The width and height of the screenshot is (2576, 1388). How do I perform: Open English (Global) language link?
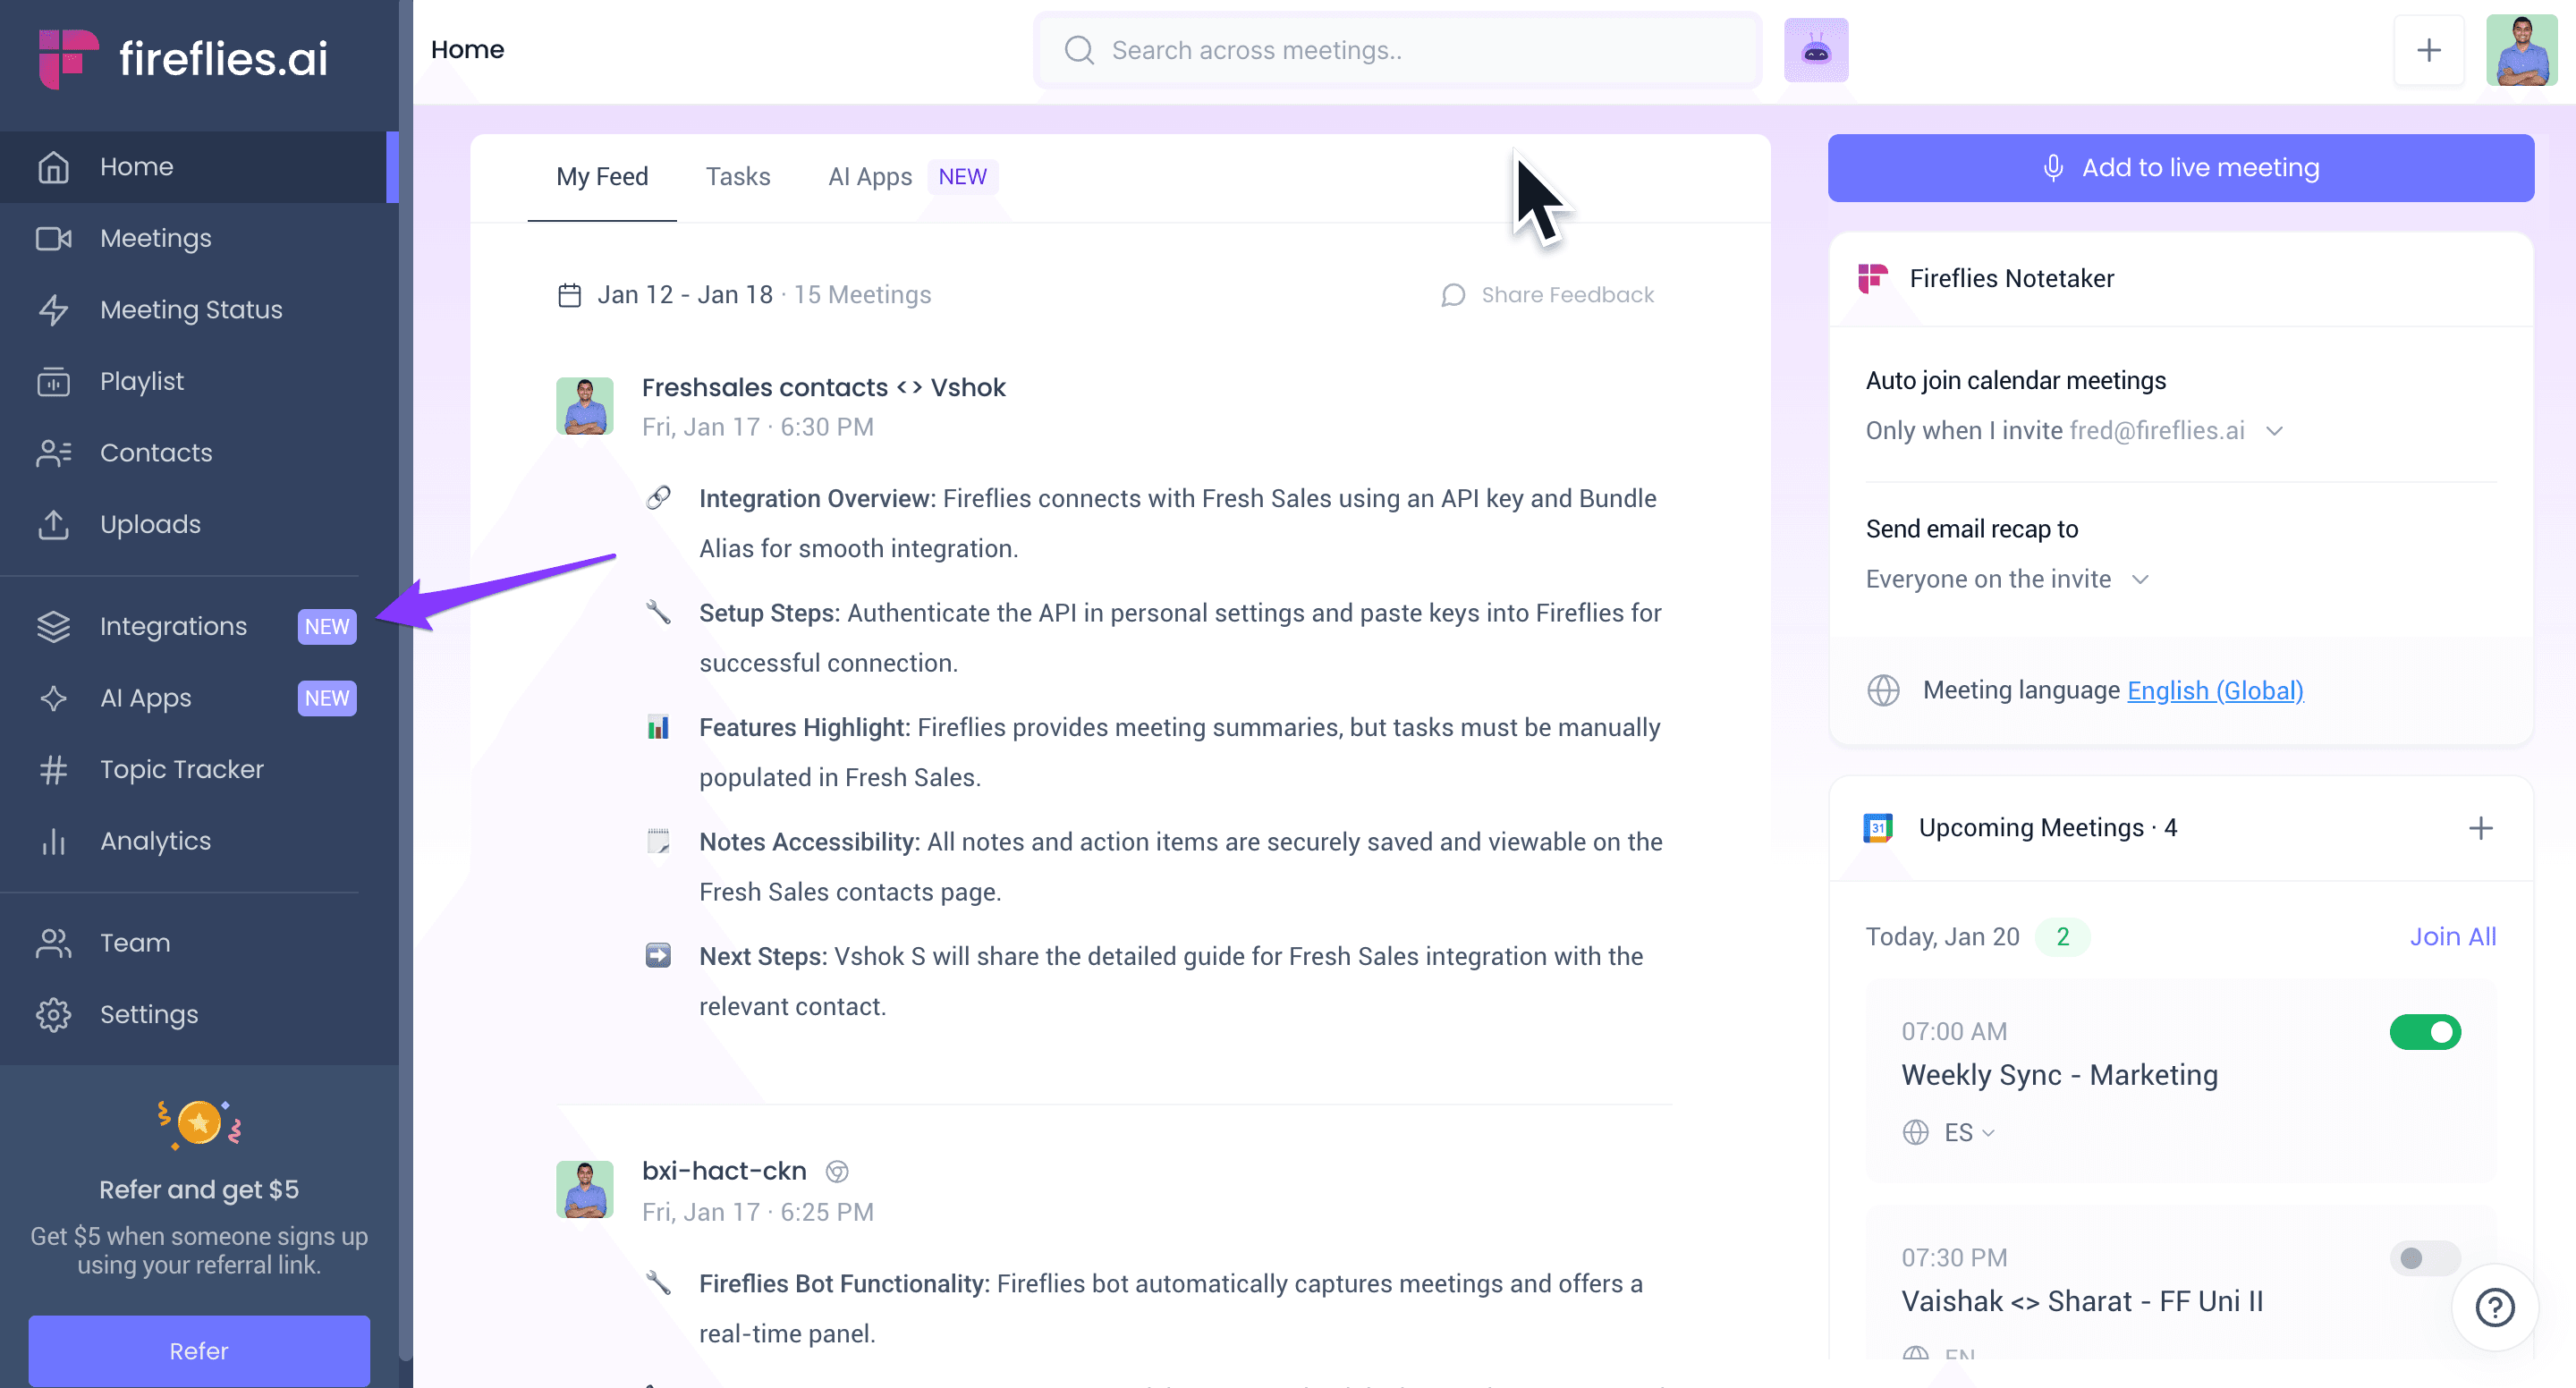(x=2215, y=690)
